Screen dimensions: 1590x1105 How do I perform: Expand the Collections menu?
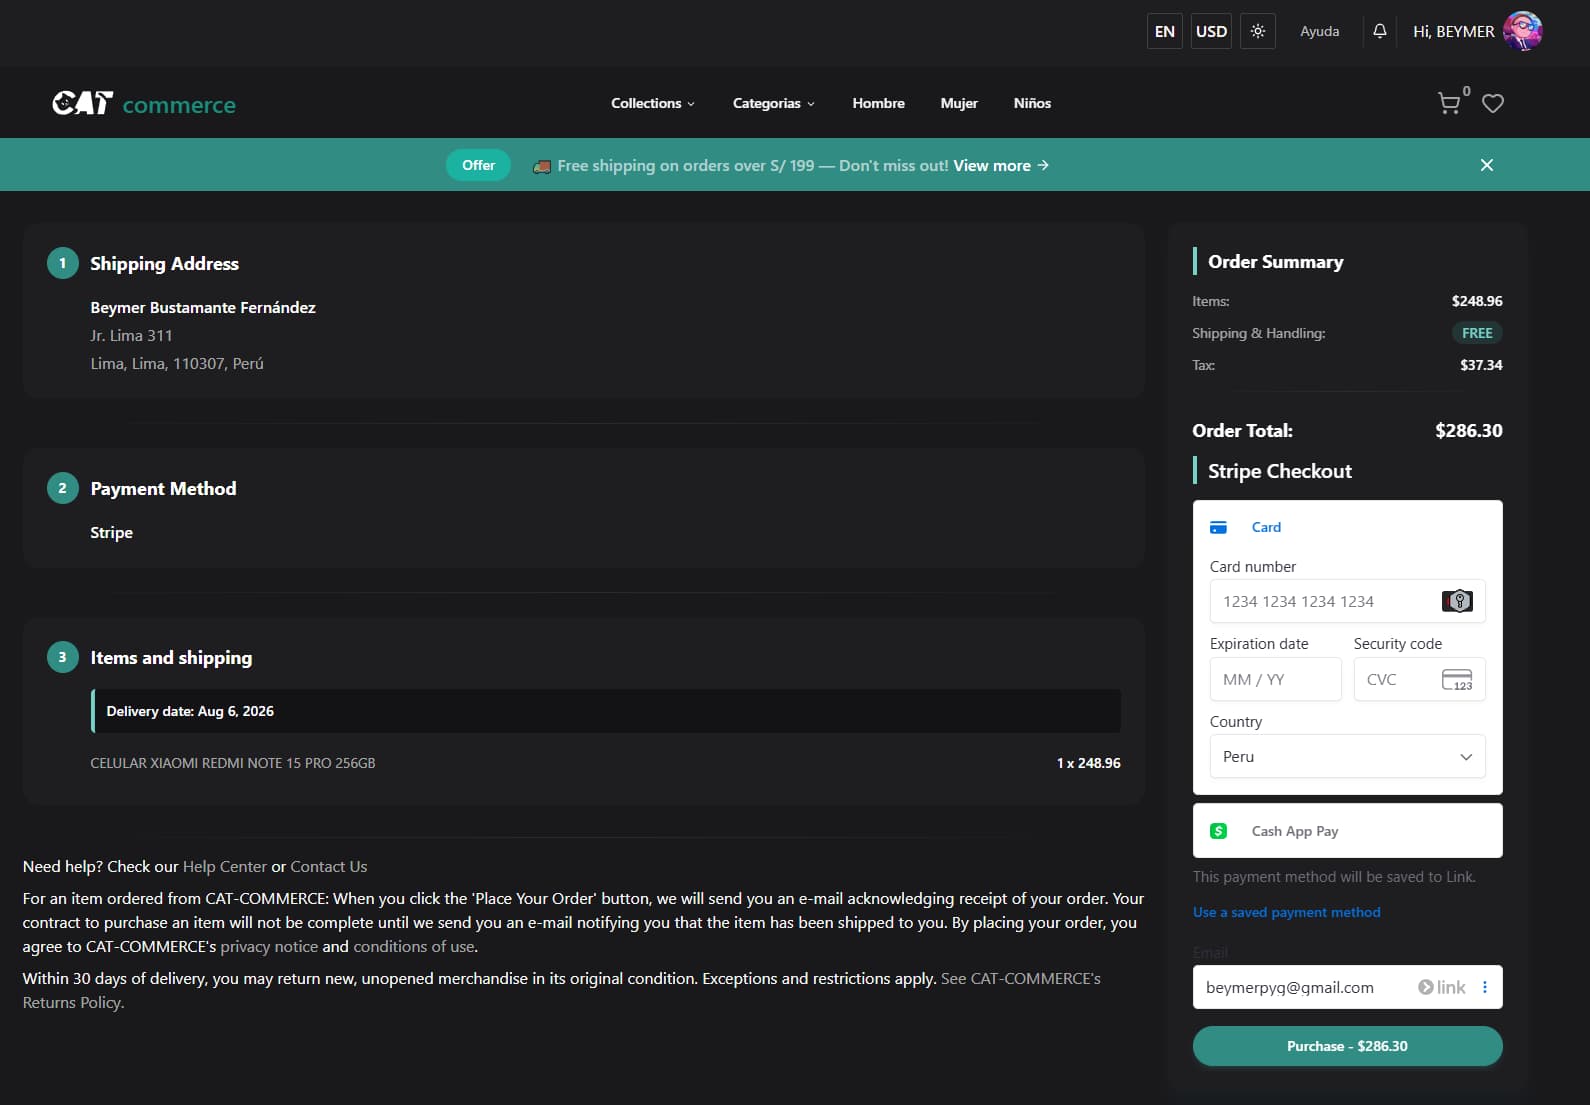click(653, 103)
